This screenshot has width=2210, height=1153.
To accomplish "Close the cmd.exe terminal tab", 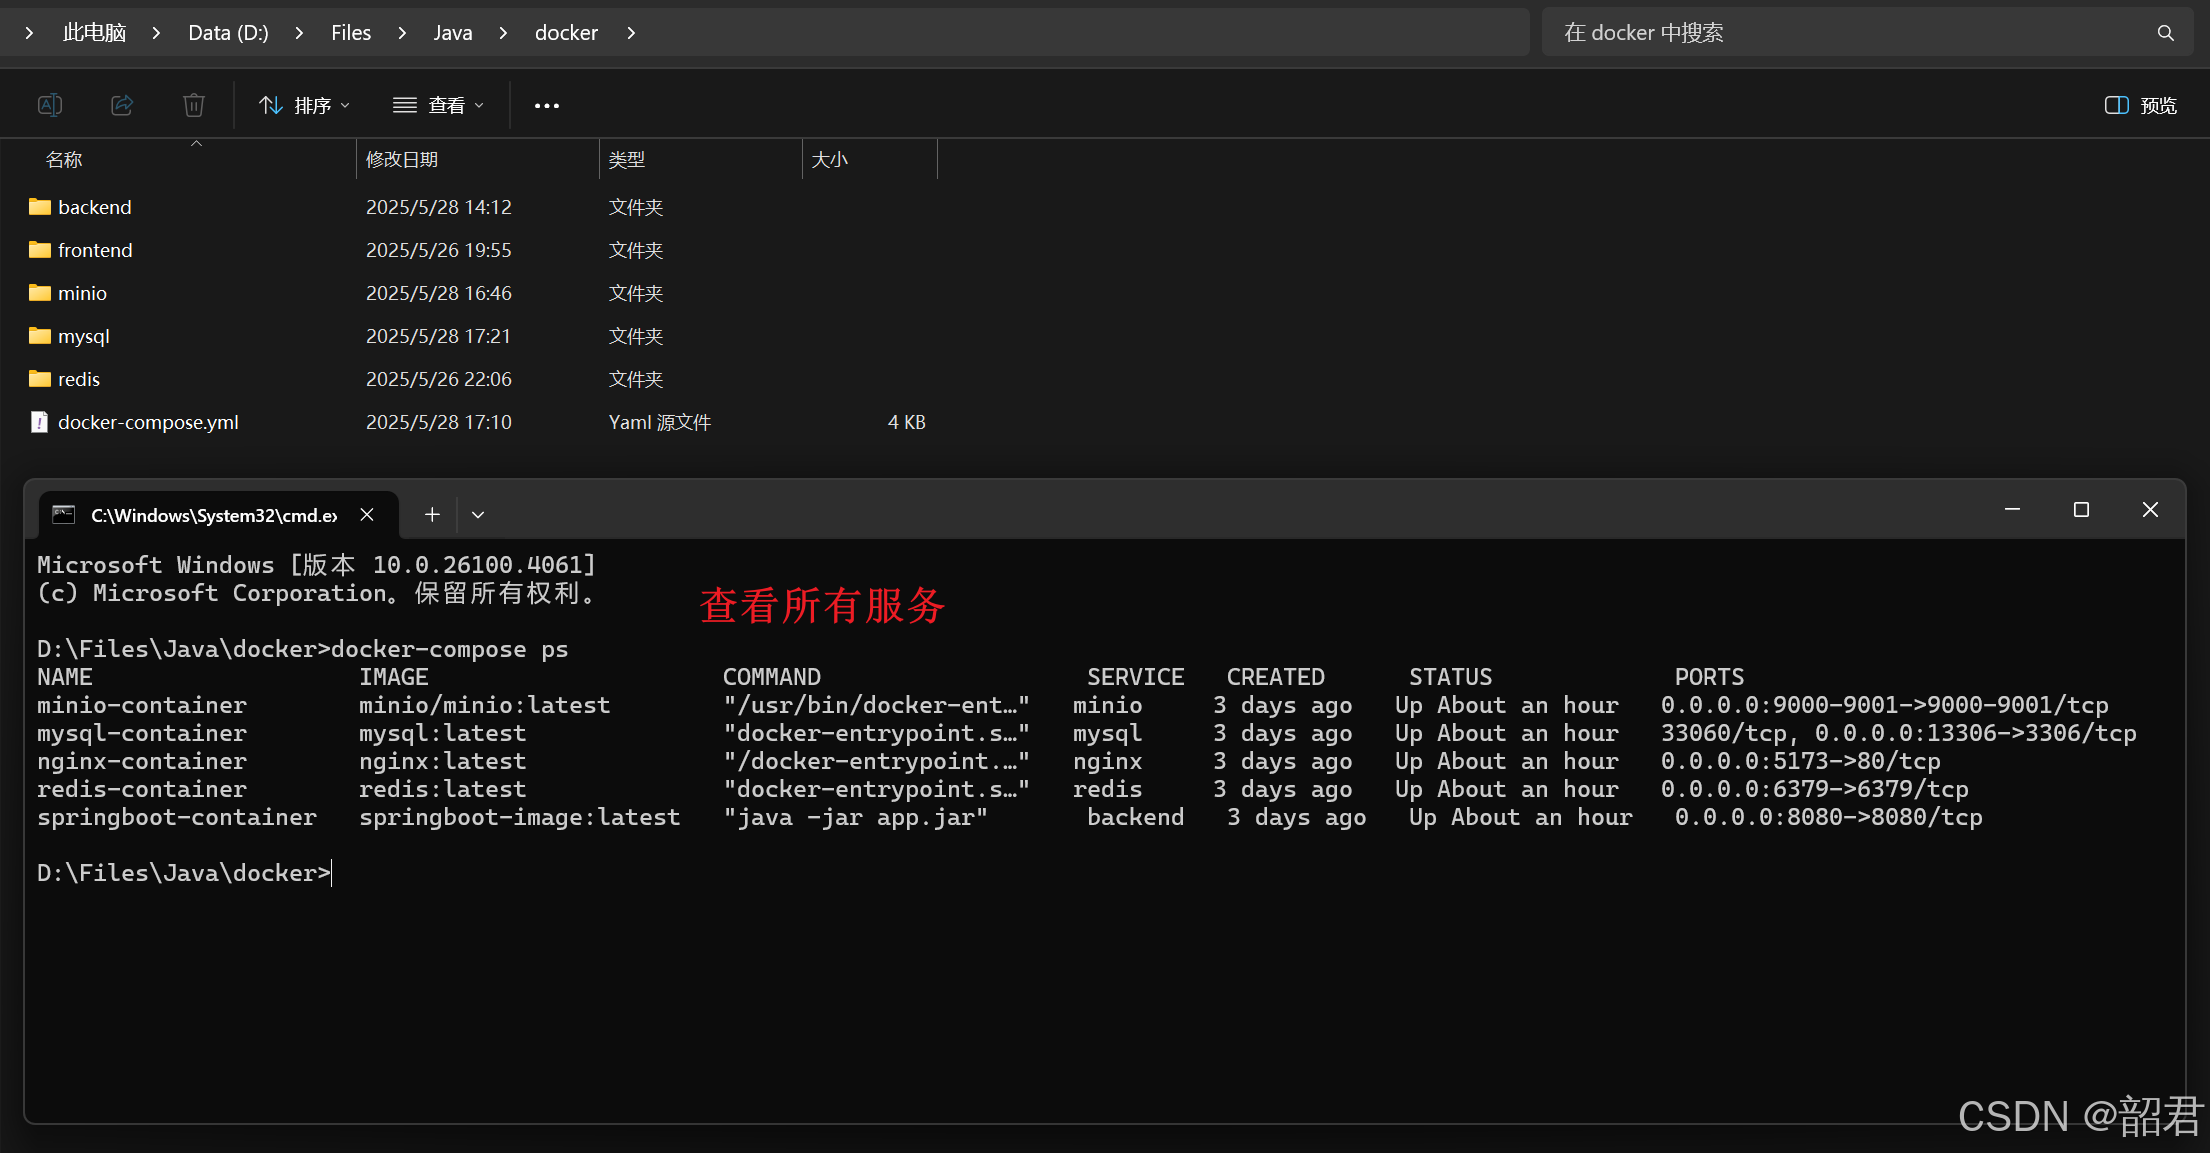I will pyautogui.click(x=367, y=514).
